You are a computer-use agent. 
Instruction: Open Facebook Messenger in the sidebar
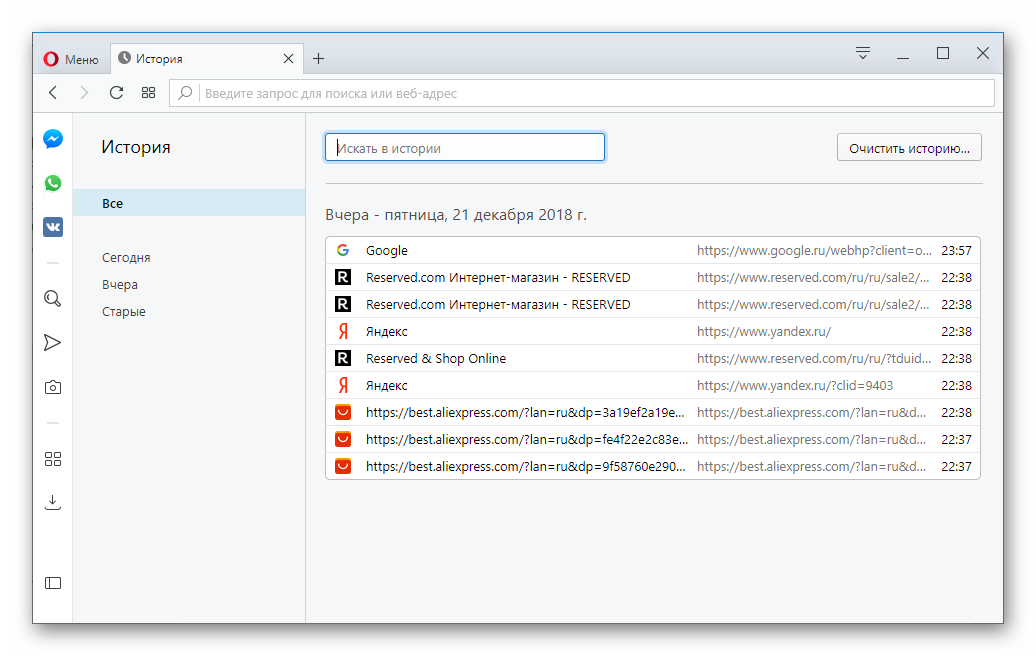tap(53, 139)
